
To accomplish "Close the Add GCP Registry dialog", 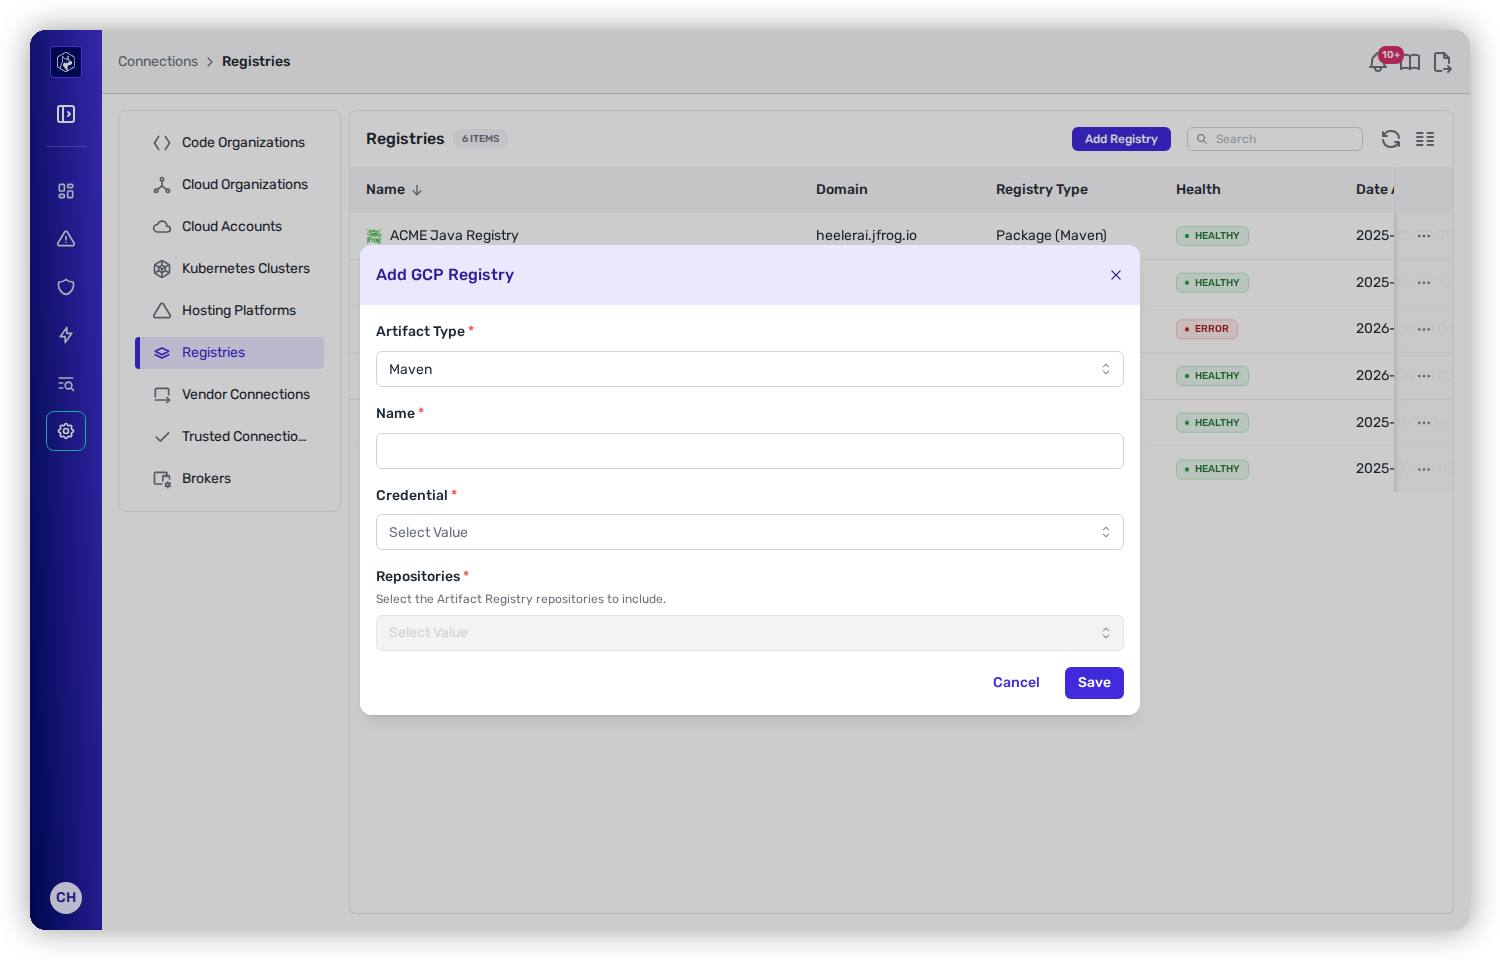I will 1116,275.
